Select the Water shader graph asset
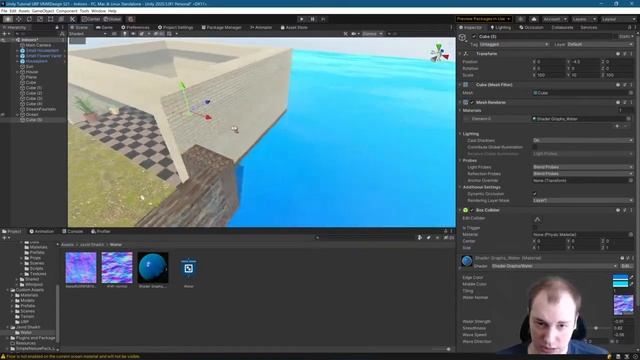 pyautogui.click(x=188, y=268)
